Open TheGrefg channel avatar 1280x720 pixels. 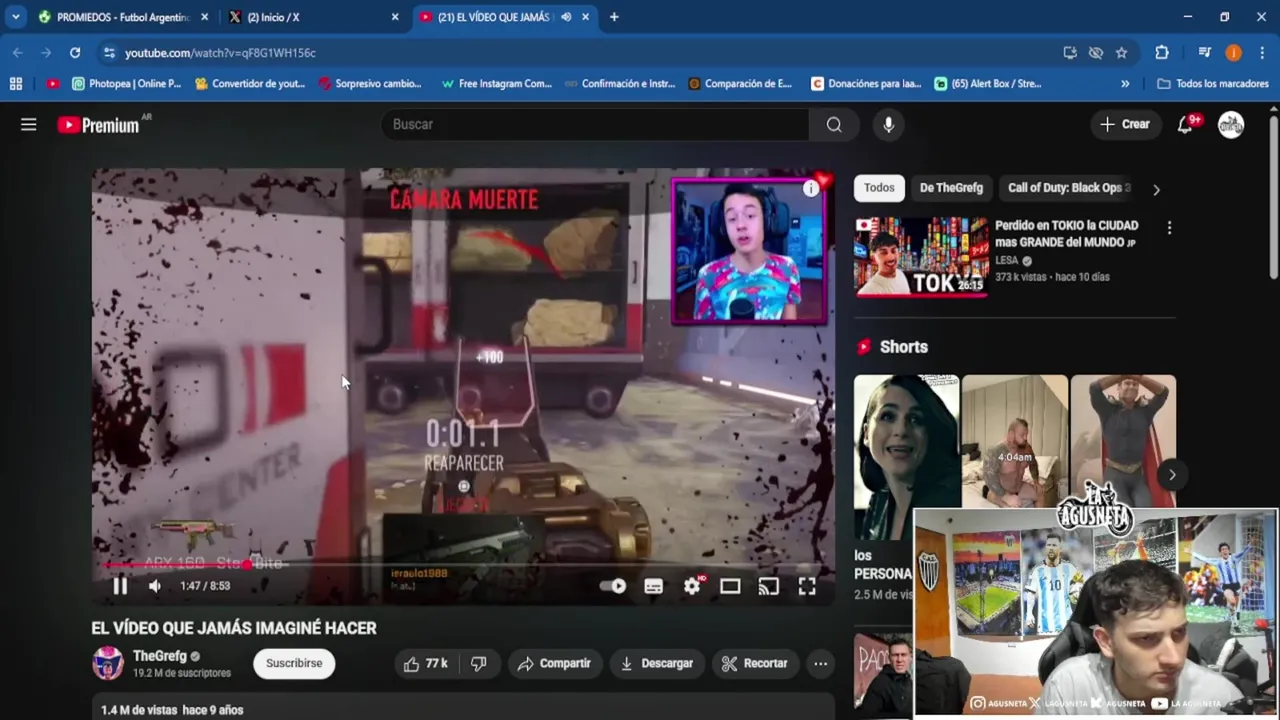pyautogui.click(x=108, y=663)
